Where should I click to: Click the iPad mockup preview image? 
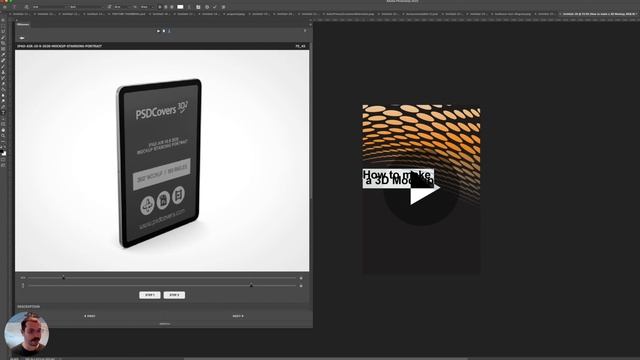162,160
